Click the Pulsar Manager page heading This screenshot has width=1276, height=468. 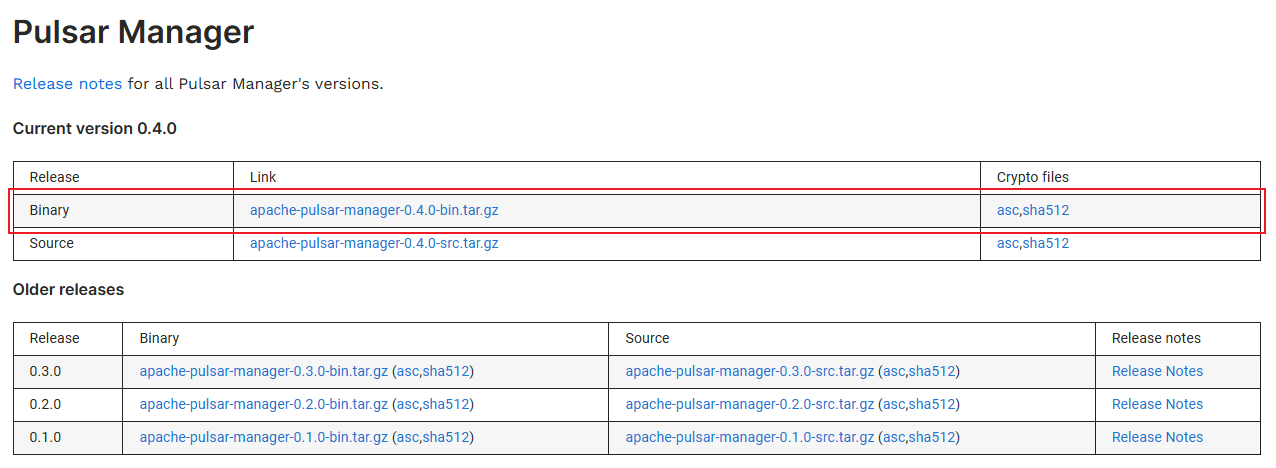pos(133,32)
